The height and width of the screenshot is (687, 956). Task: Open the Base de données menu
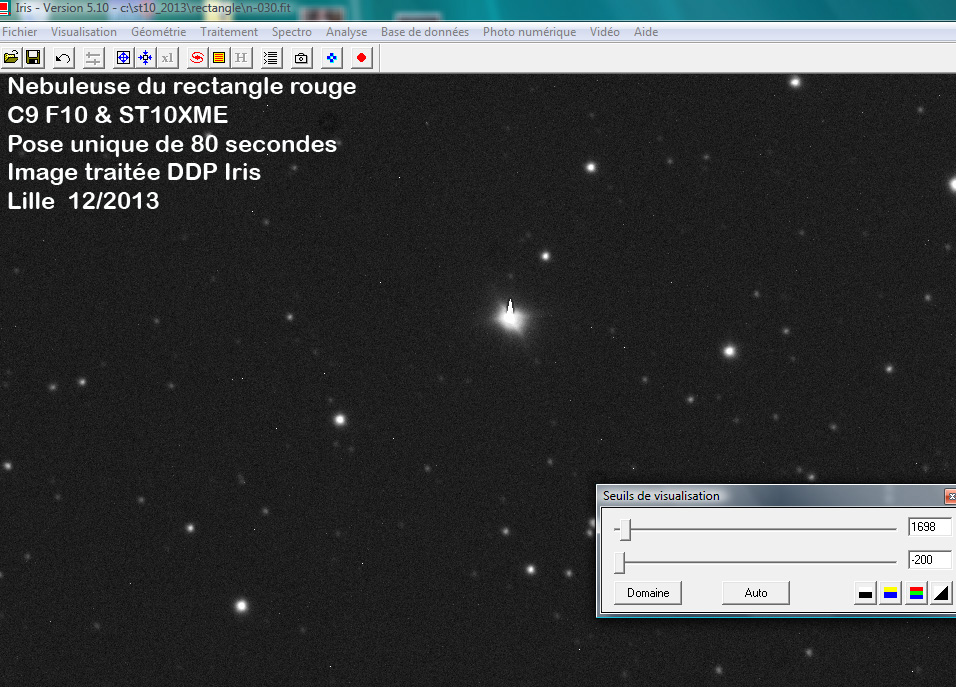coord(425,32)
